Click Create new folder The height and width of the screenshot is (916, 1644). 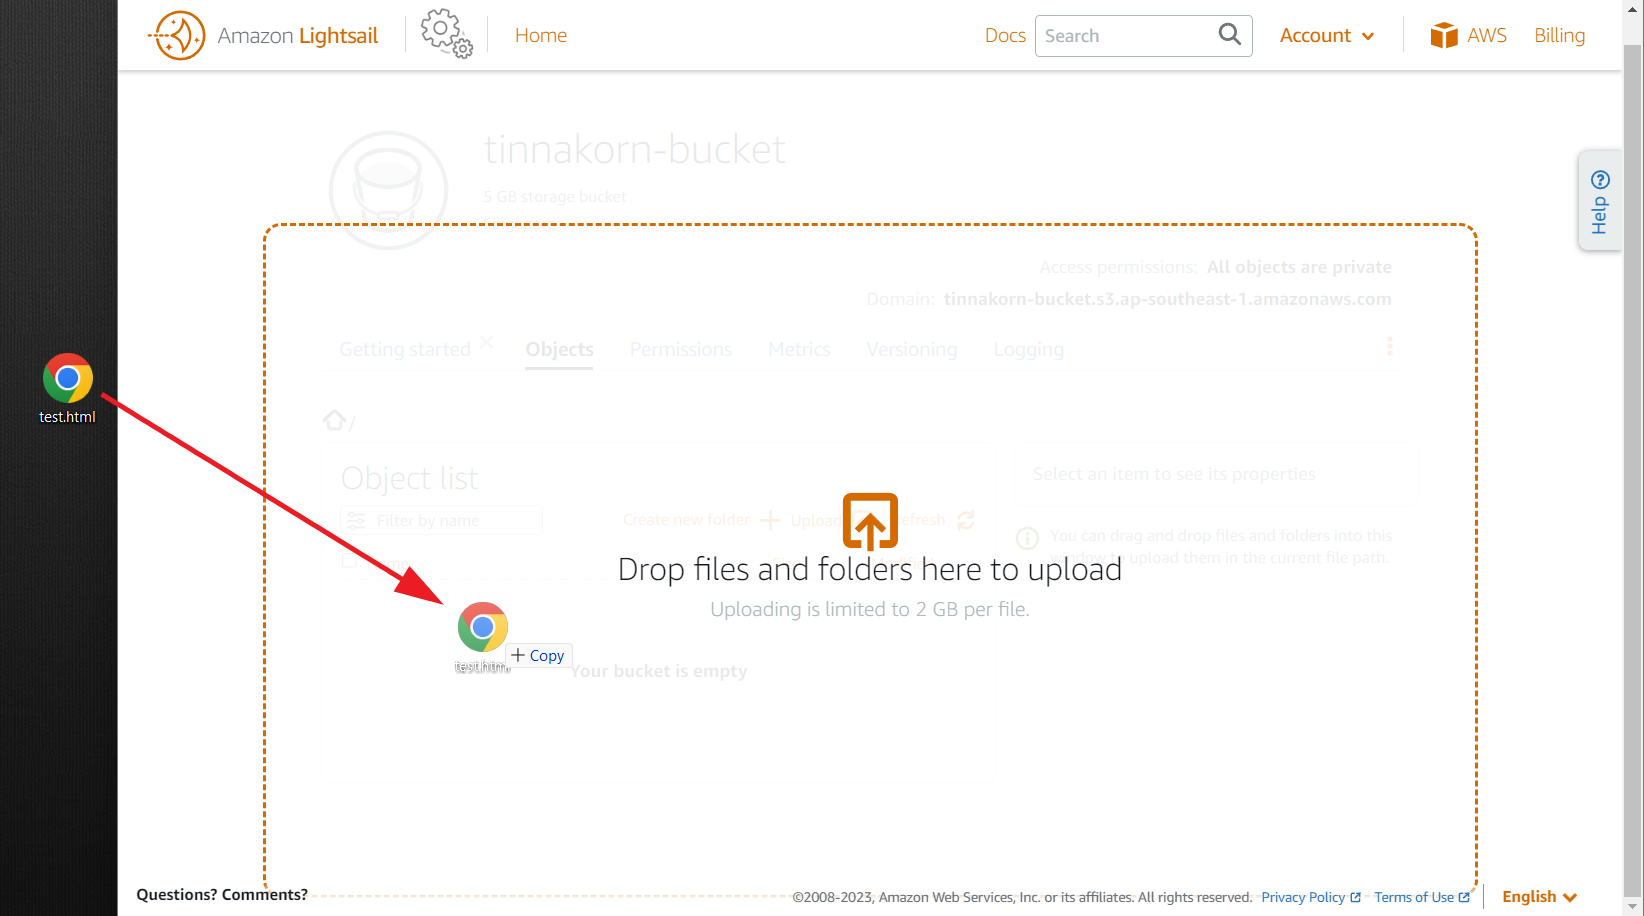click(702, 520)
